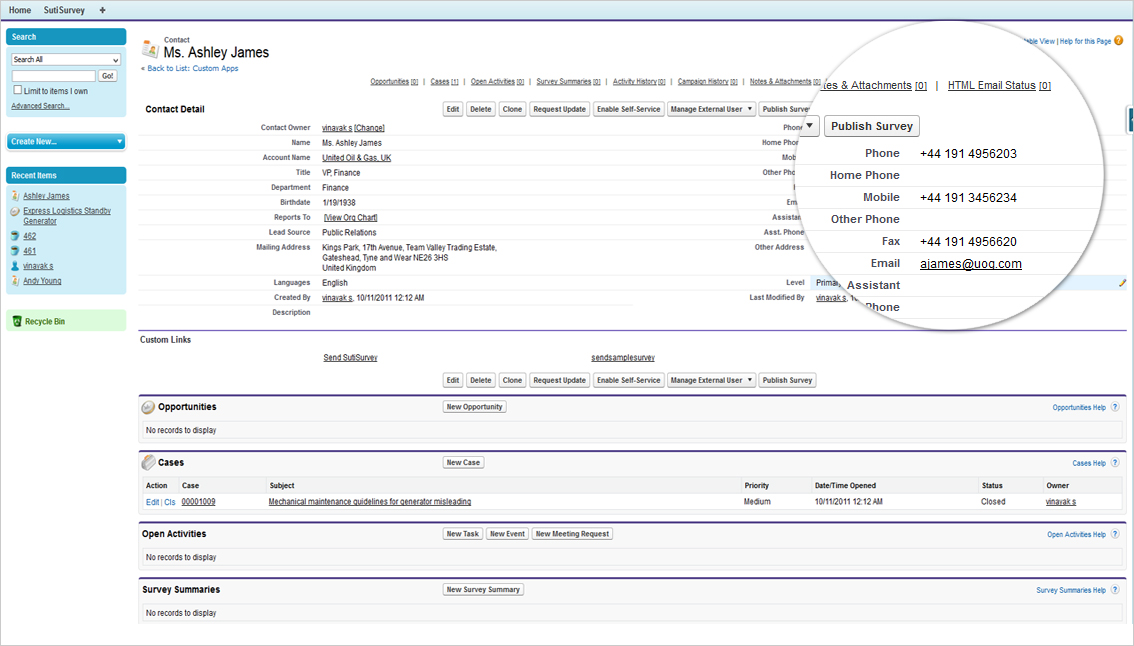1134x646 pixels.
Task: Click the bottom Request Update button
Action: tap(560, 380)
